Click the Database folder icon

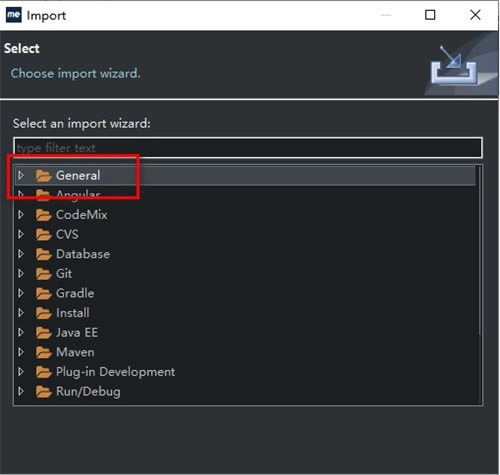pyautogui.click(x=43, y=254)
